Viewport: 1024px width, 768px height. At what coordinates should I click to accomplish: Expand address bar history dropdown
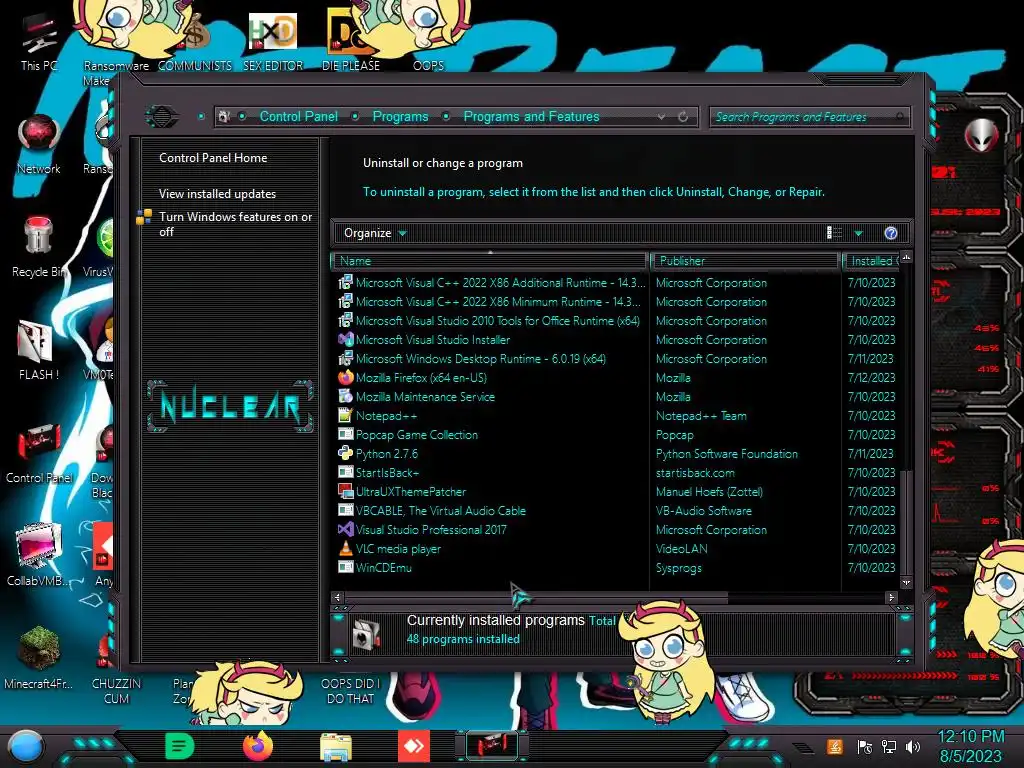(x=662, y=117)
